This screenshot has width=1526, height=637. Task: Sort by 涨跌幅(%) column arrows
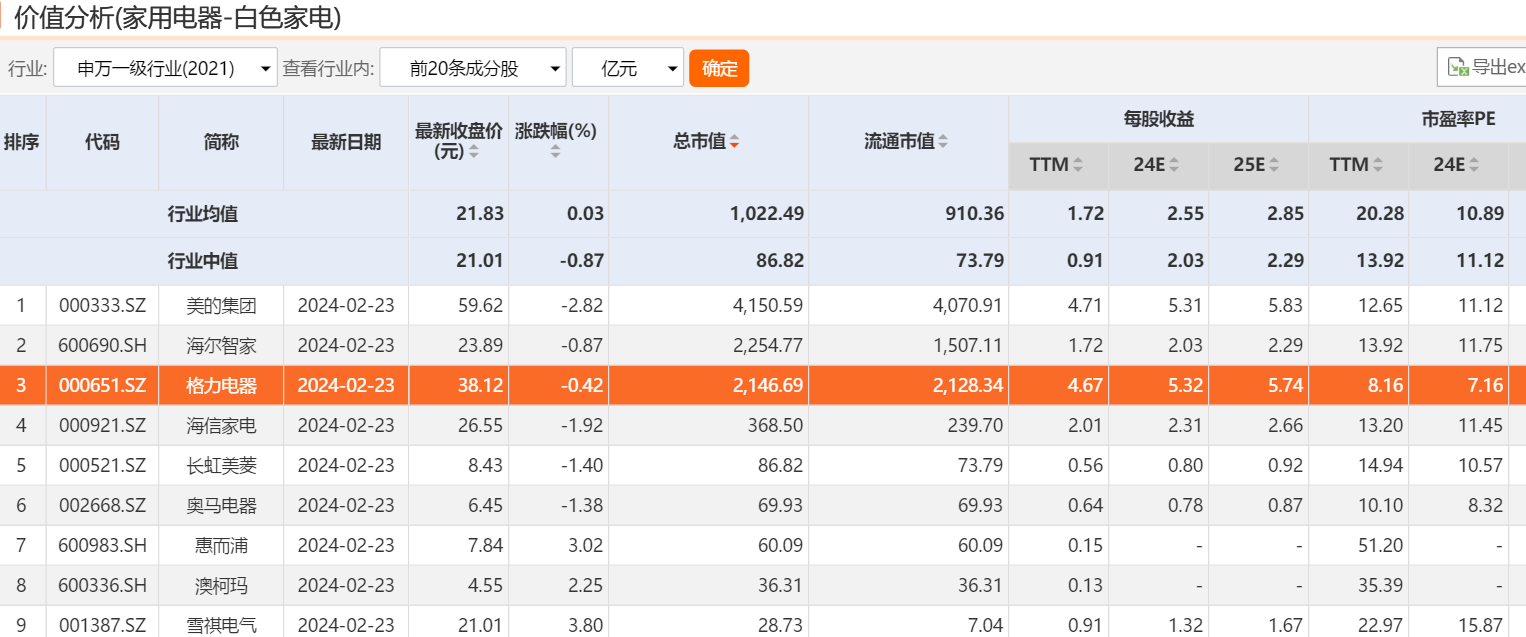(x=556, y=152)
